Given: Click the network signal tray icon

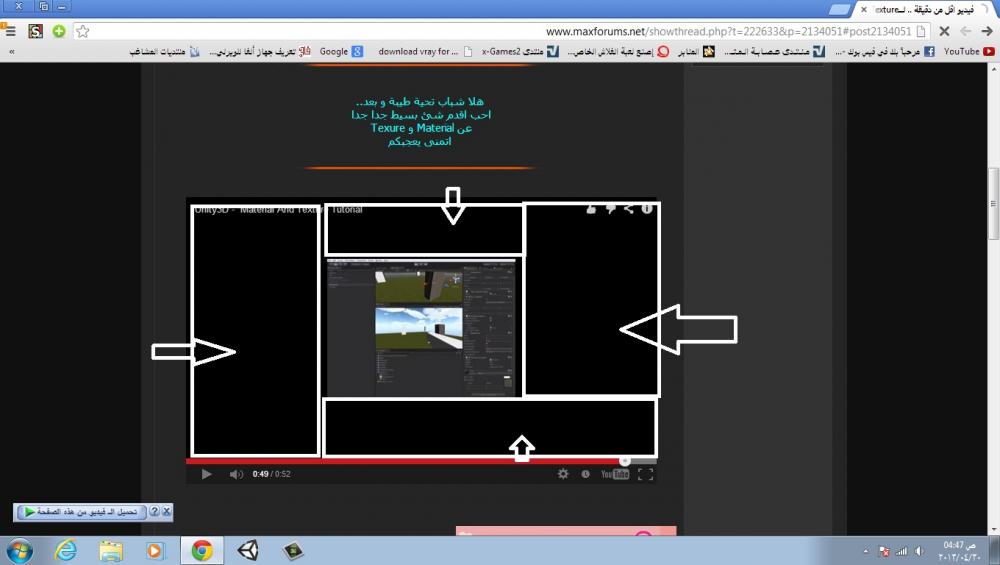Looking at the screenshot, I should click(901, 551).
